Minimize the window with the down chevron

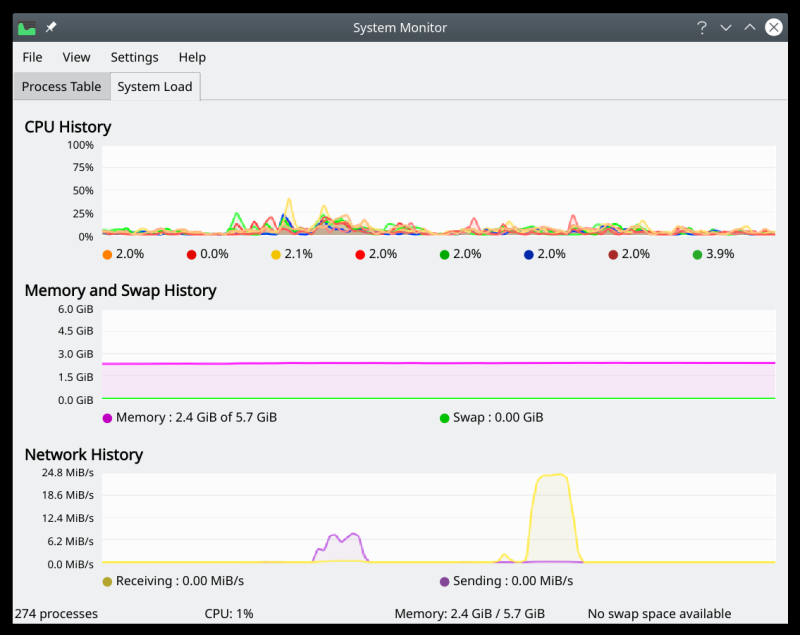[x=726, y=28]
